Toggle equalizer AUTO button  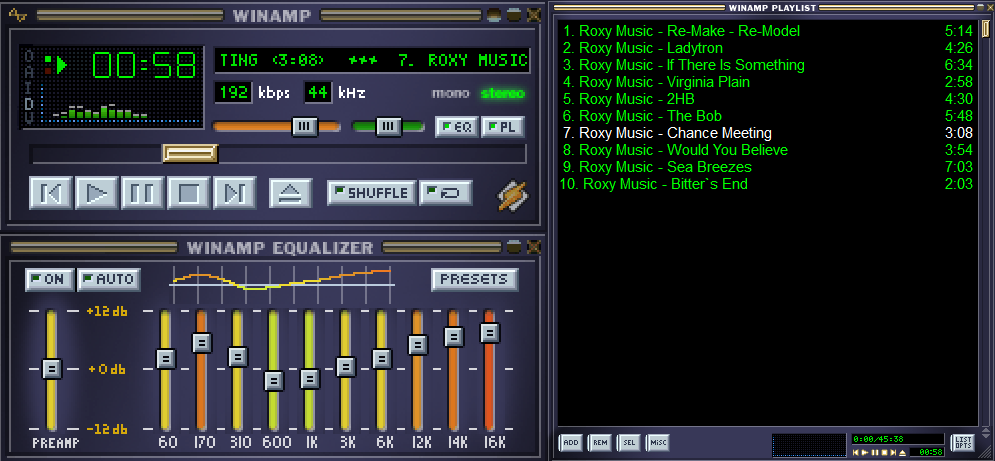[109, 279]
